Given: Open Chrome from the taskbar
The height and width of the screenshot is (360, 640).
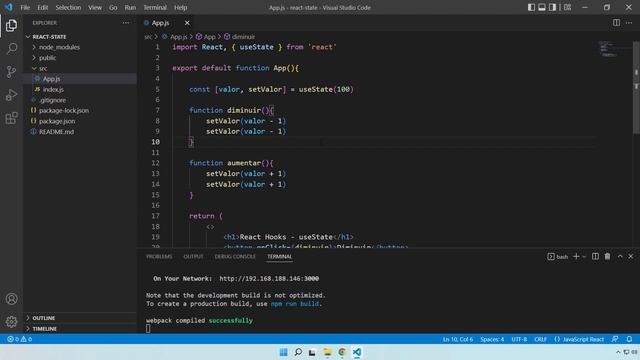Looking at the screenshot, I should pos(342,352).
